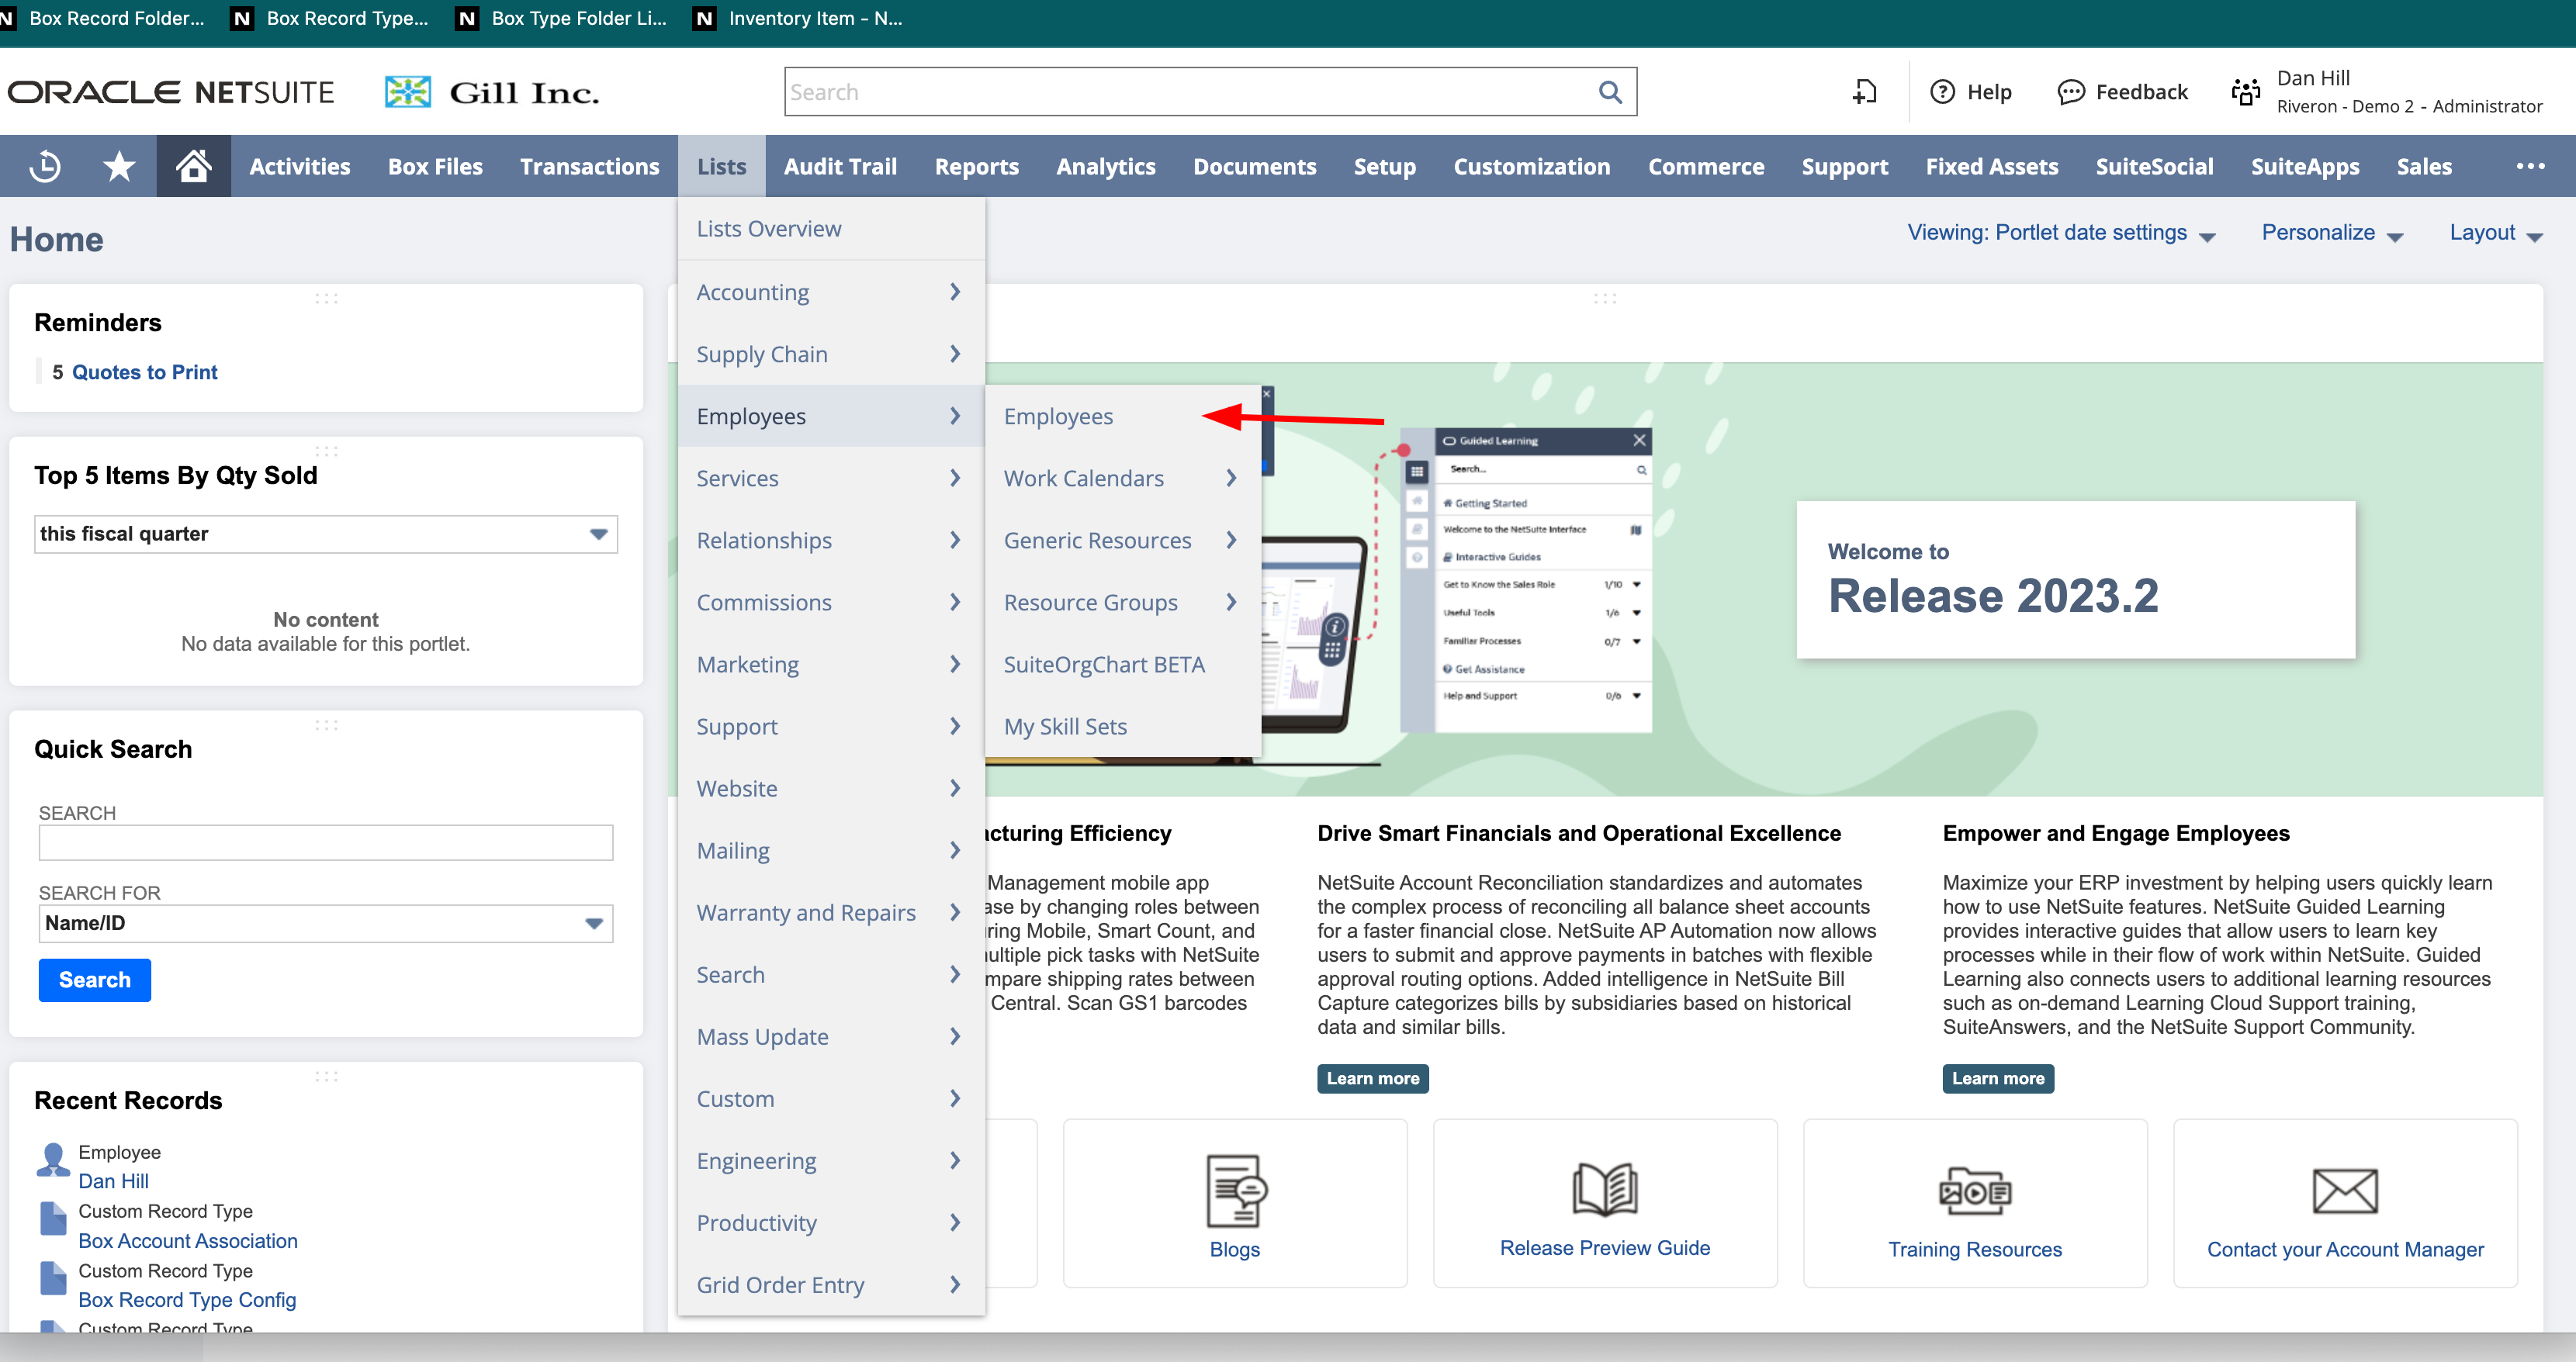Expand the more menus ellipsis in navigation bar
This screenshot has height=1362, width=2576.
pyautogui.click(x=2530, y=166)
